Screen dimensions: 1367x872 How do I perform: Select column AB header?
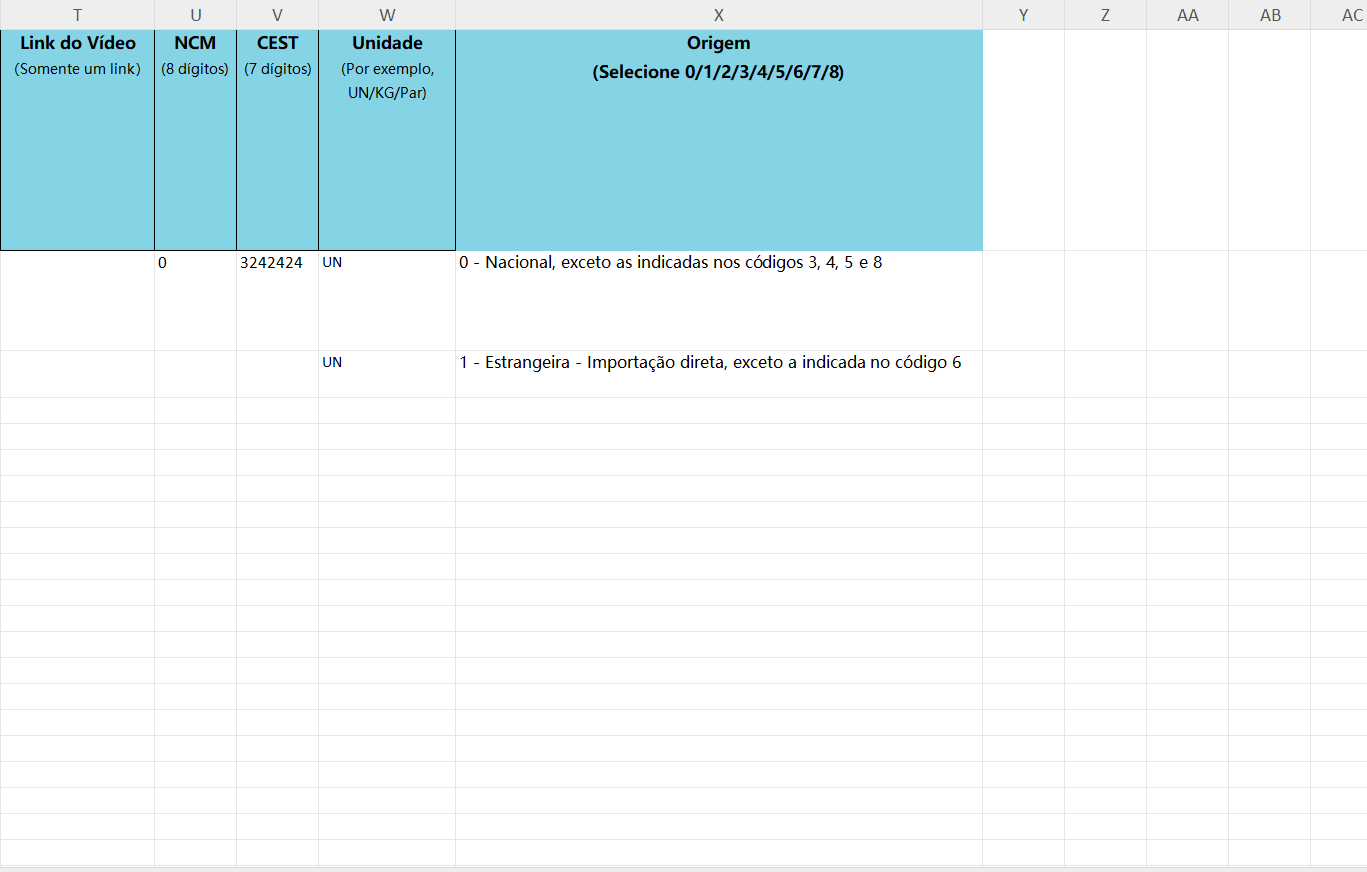click(1269, 15)
